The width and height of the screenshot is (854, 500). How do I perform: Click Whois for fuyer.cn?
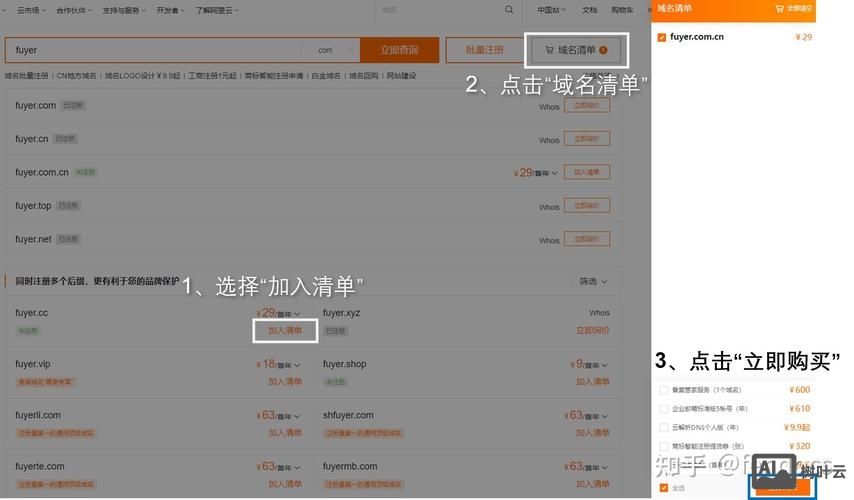[549, 140]
